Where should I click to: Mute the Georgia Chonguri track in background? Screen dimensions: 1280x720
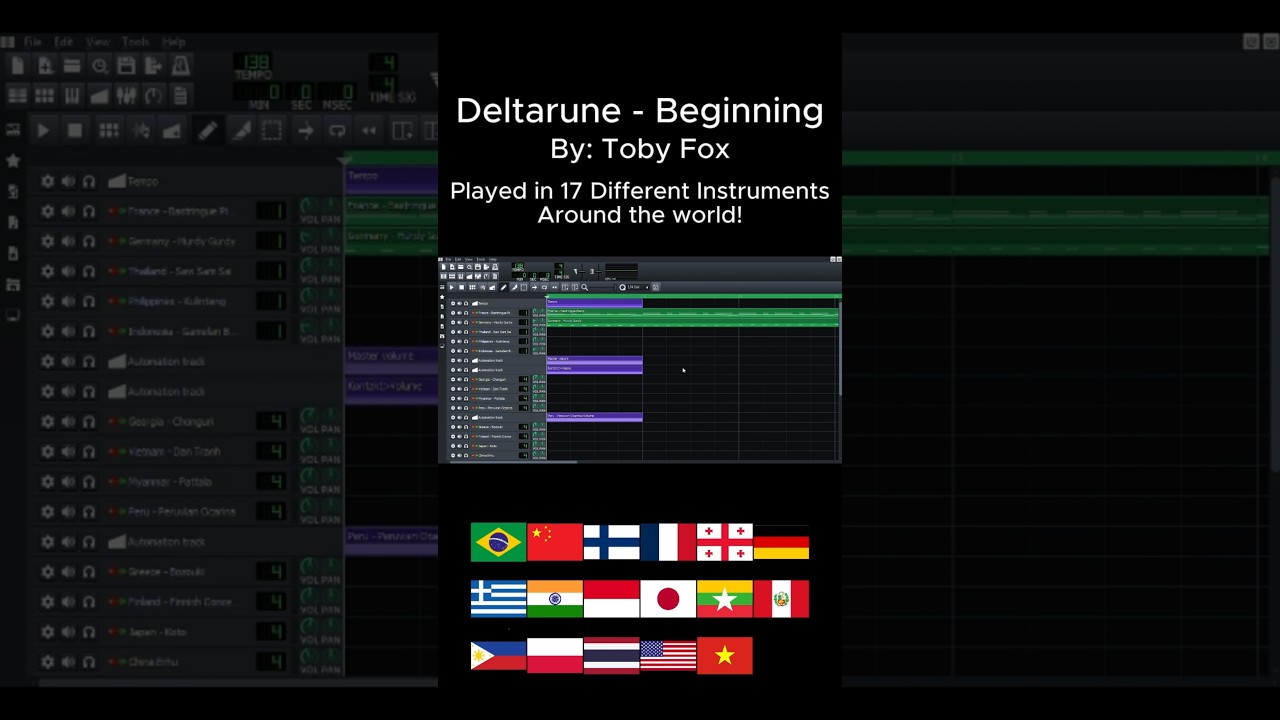point(68,421)
